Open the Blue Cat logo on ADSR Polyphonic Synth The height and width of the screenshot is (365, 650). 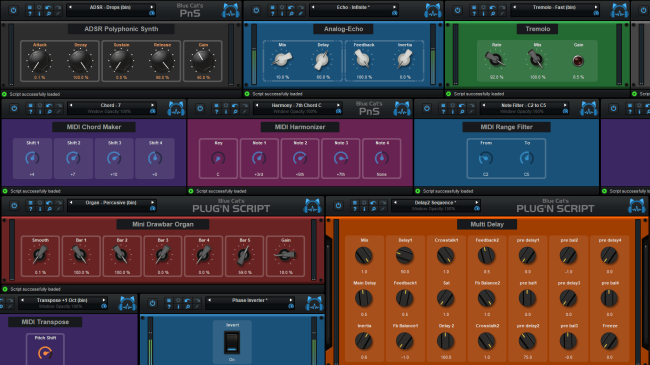tap(230, 10)
